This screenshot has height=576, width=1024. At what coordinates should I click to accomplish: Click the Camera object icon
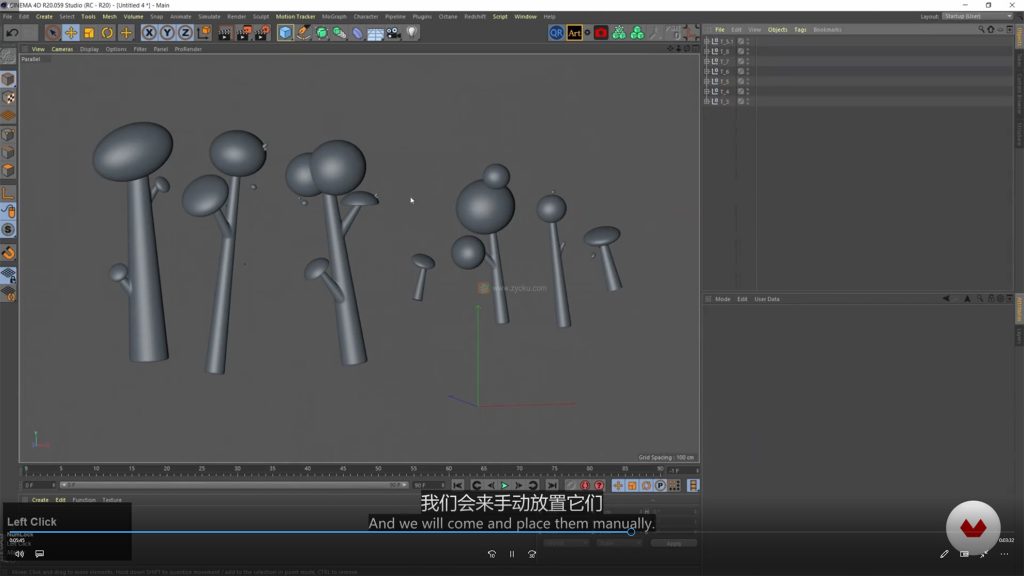[x=393, y=33]
